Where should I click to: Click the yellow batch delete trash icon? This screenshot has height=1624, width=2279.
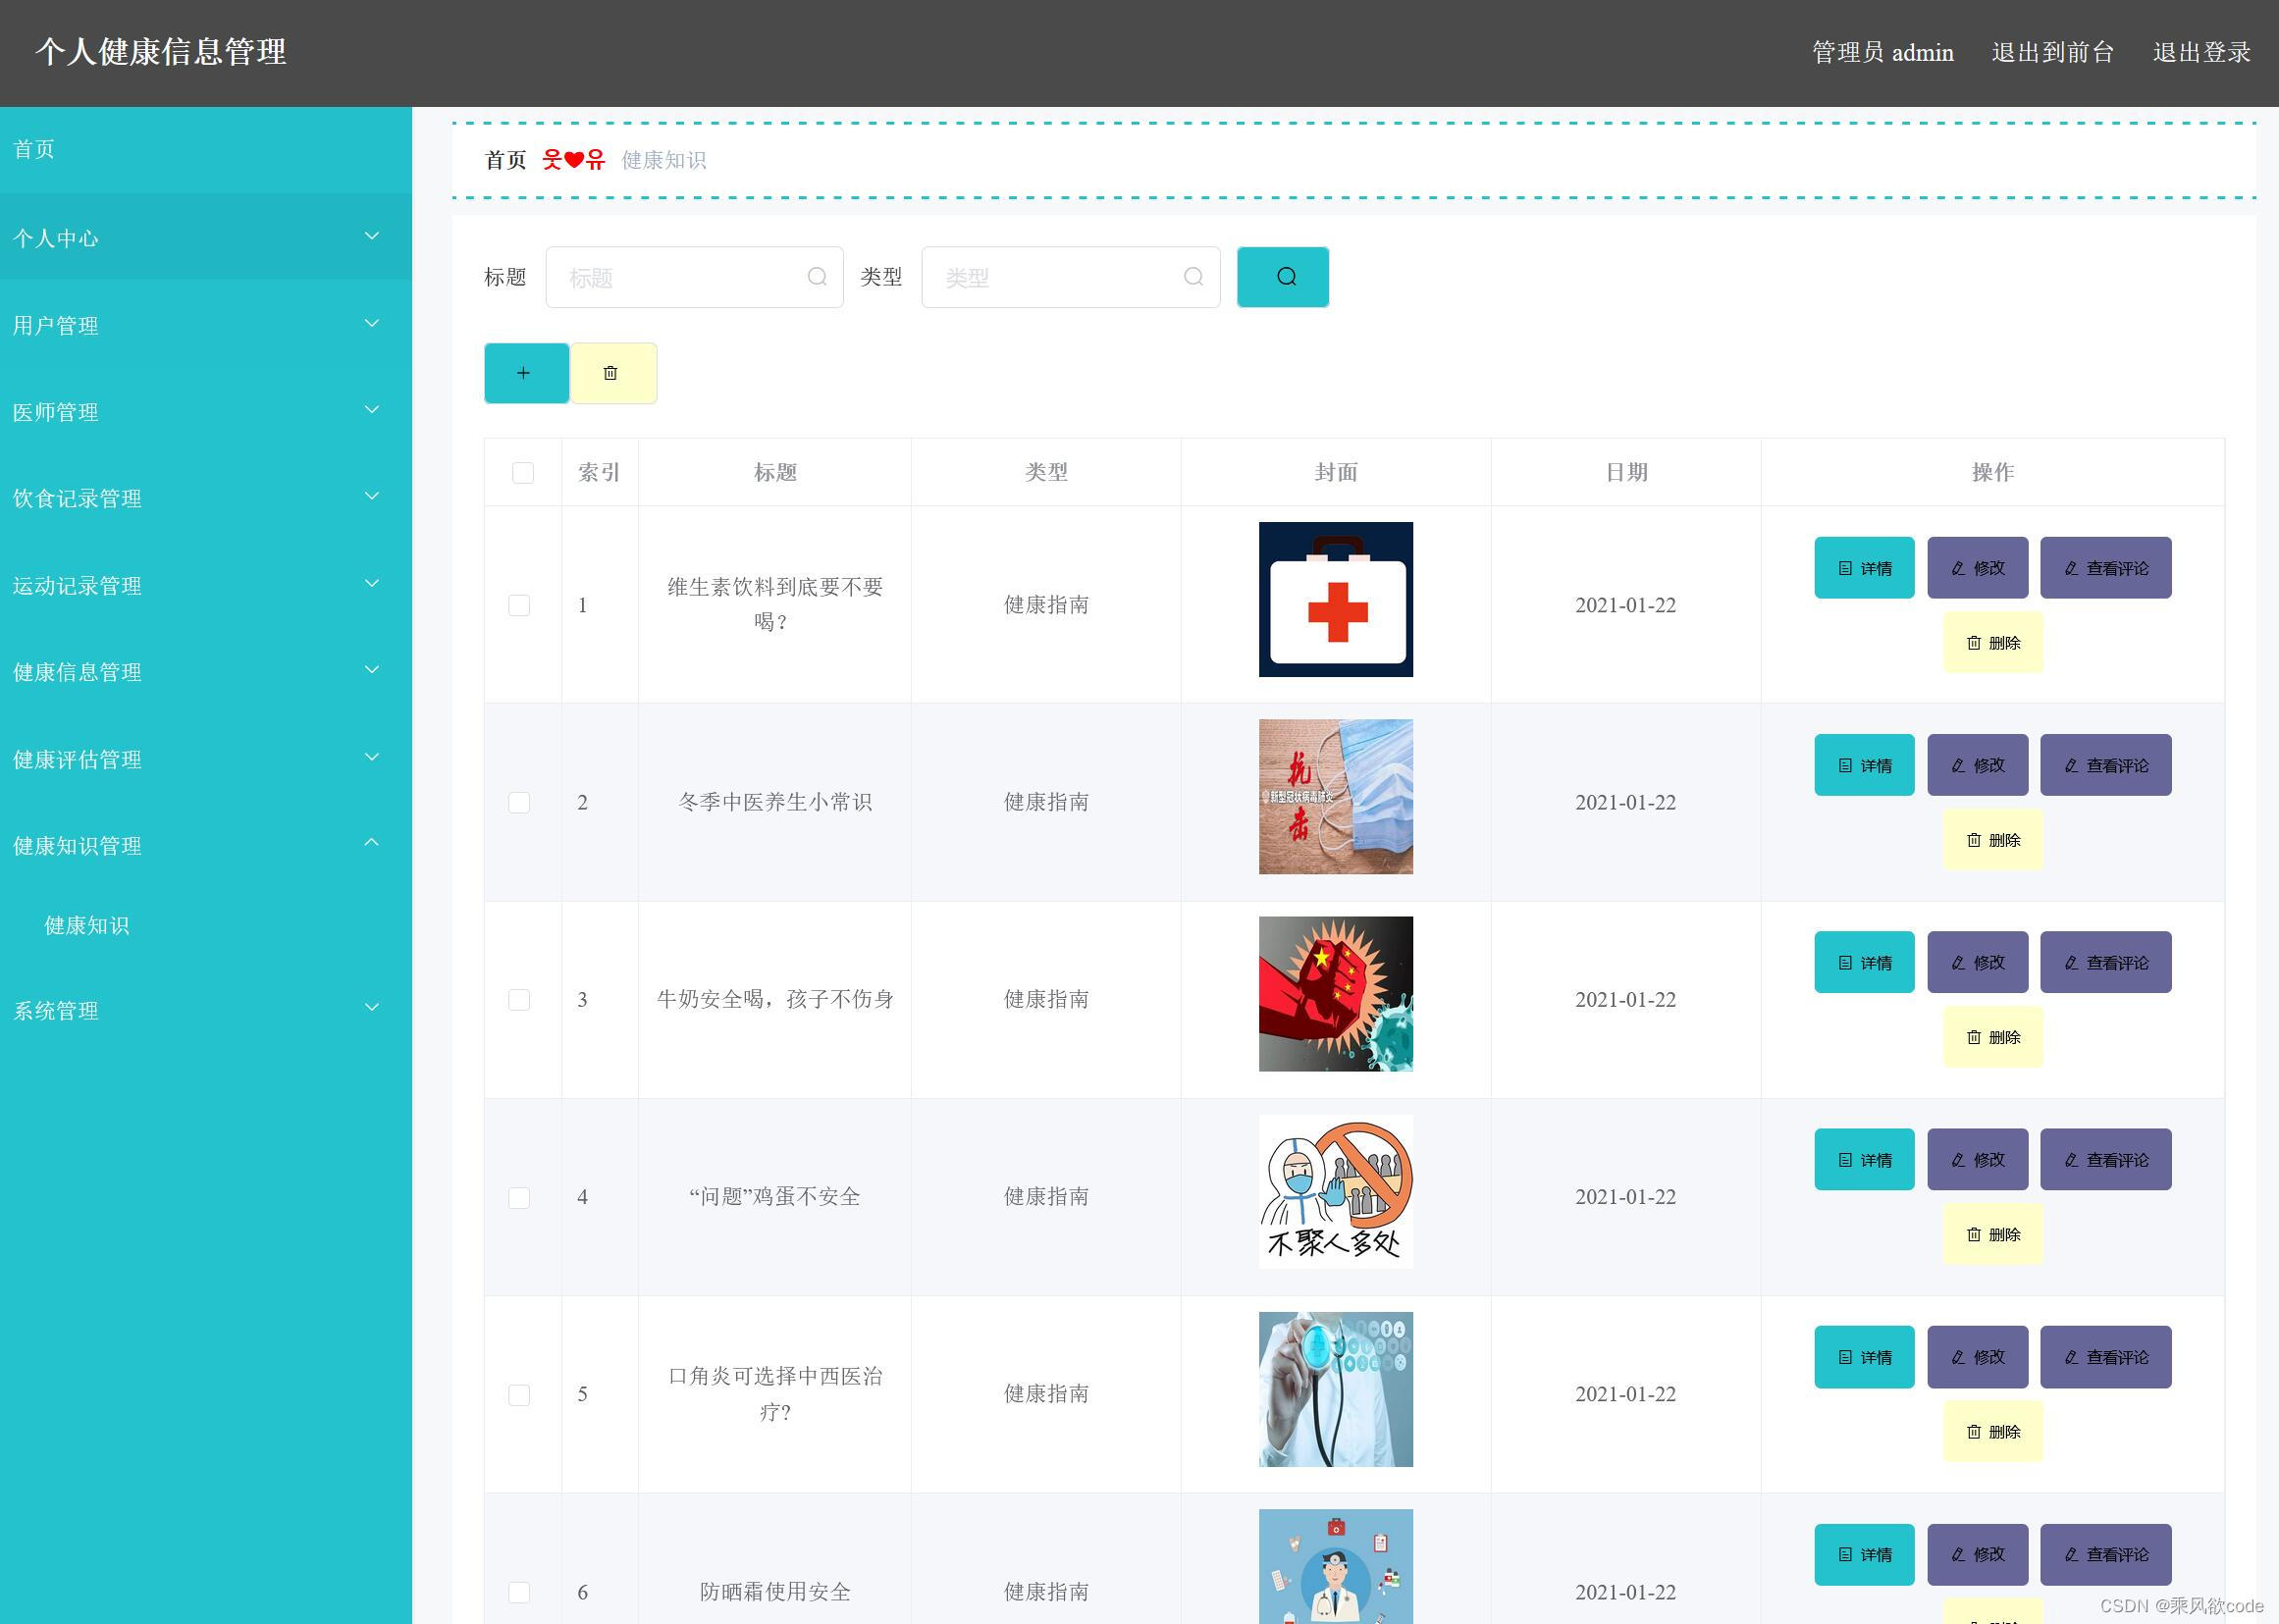point(612,372)
